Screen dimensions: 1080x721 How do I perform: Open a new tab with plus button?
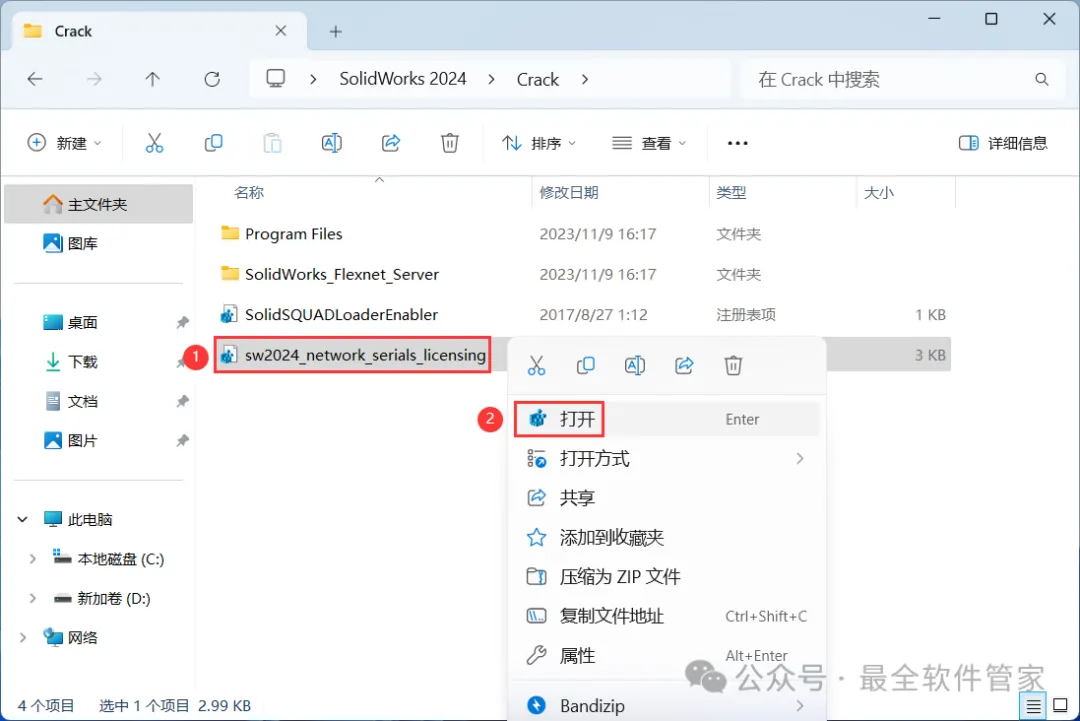pyautogui.click(x=335, y=32)
